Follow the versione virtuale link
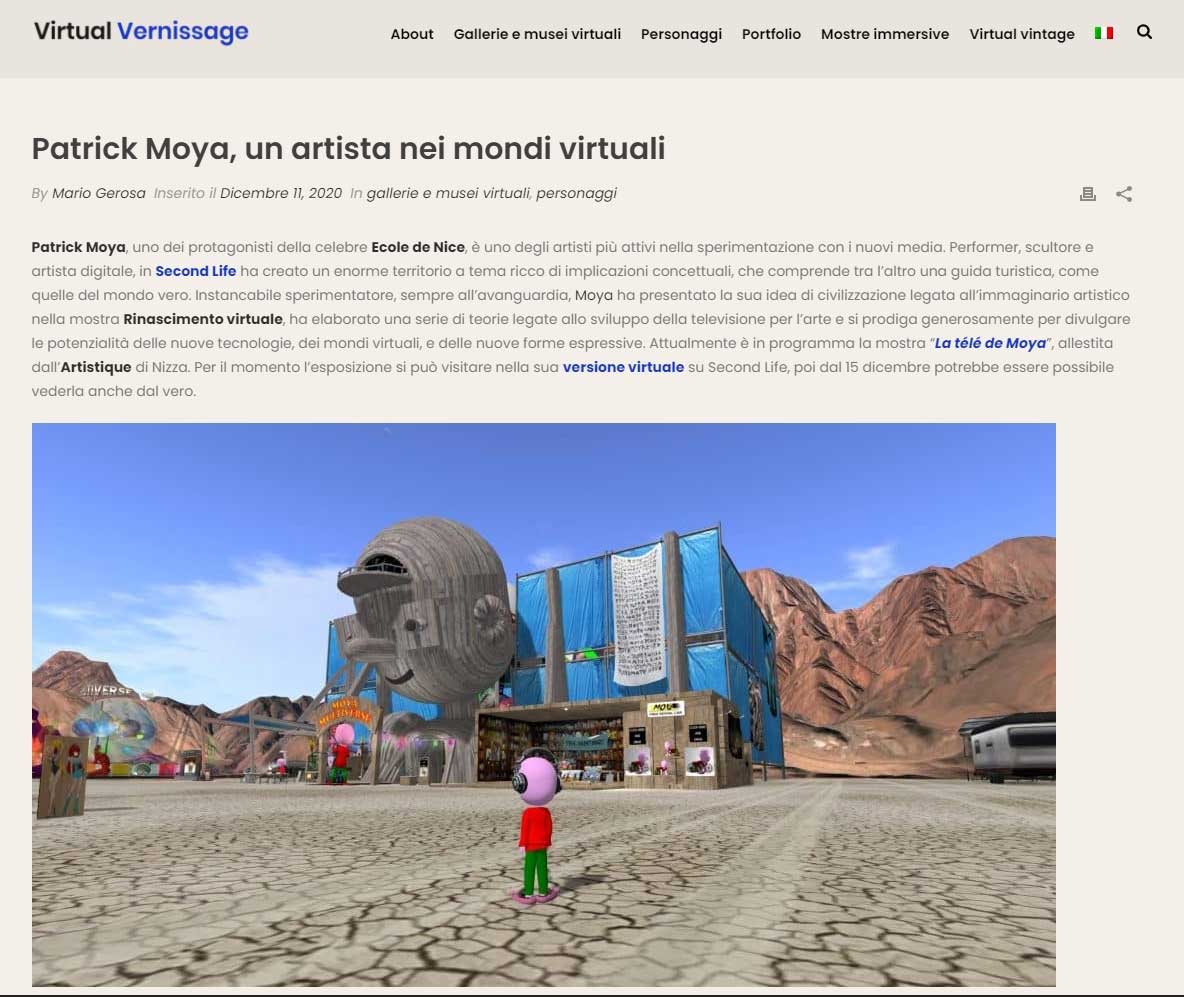The width and height of the screenshot is (1184, 997). pyautogui.click(x=623, y=367)
